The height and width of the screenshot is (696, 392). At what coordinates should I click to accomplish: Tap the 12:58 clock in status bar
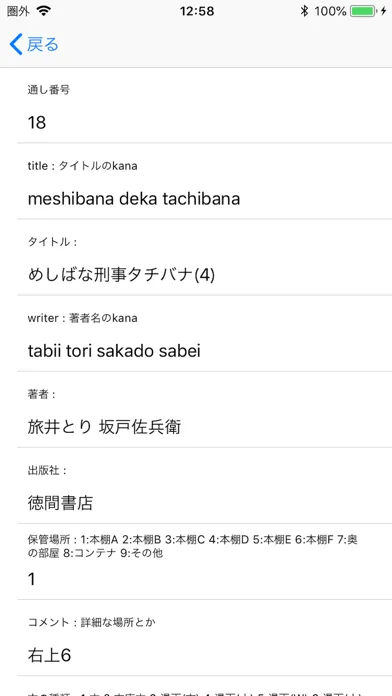(197, 11)
